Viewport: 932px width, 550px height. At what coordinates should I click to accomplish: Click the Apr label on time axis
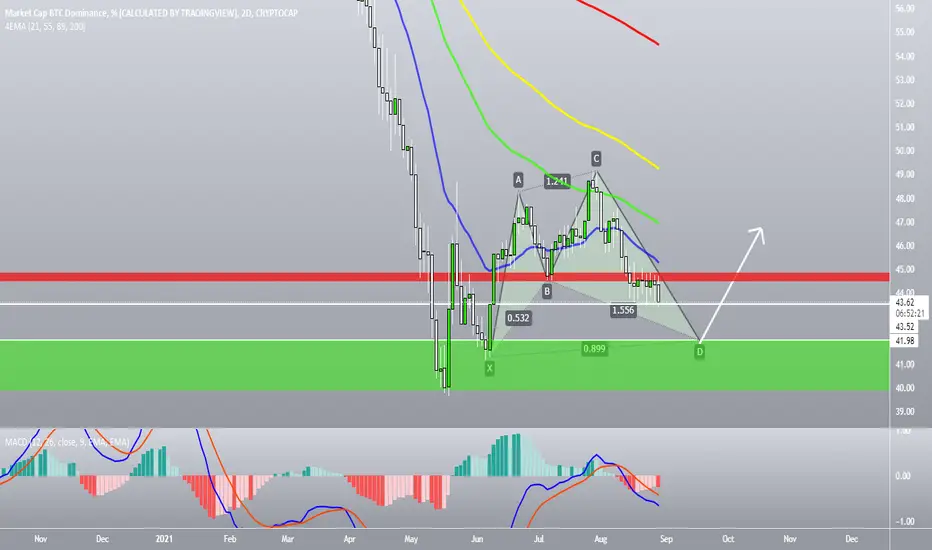(350, 539)
